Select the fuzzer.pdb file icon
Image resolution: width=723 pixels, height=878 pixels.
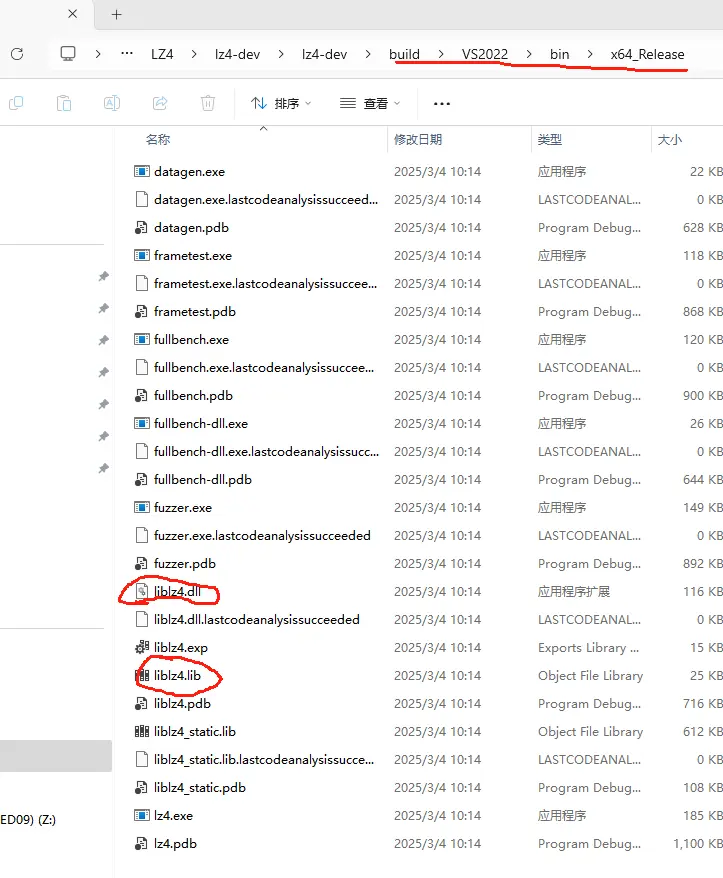coord(142,563)
